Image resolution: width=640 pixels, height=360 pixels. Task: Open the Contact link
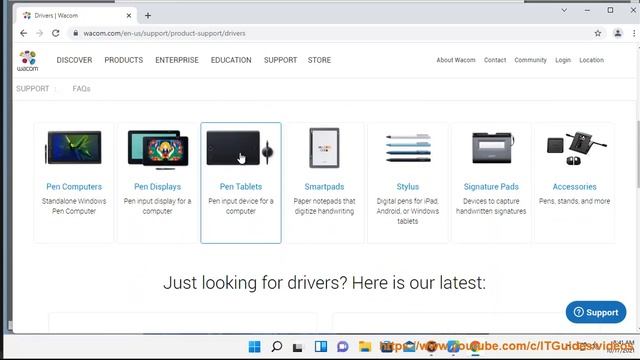coord(495,60)
